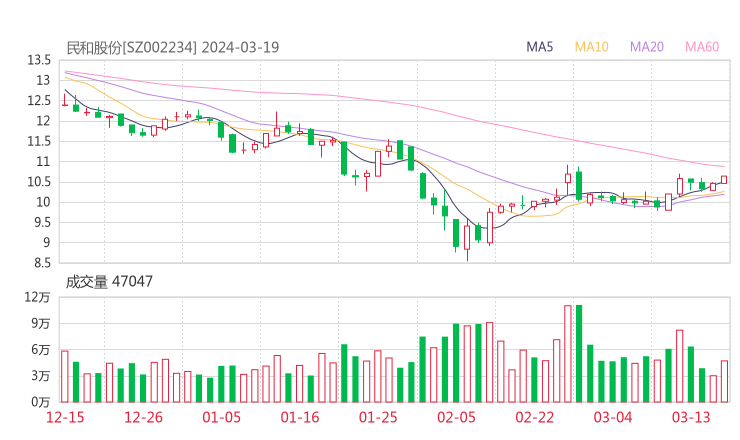Click the MA20 legend label

[647, 47]
